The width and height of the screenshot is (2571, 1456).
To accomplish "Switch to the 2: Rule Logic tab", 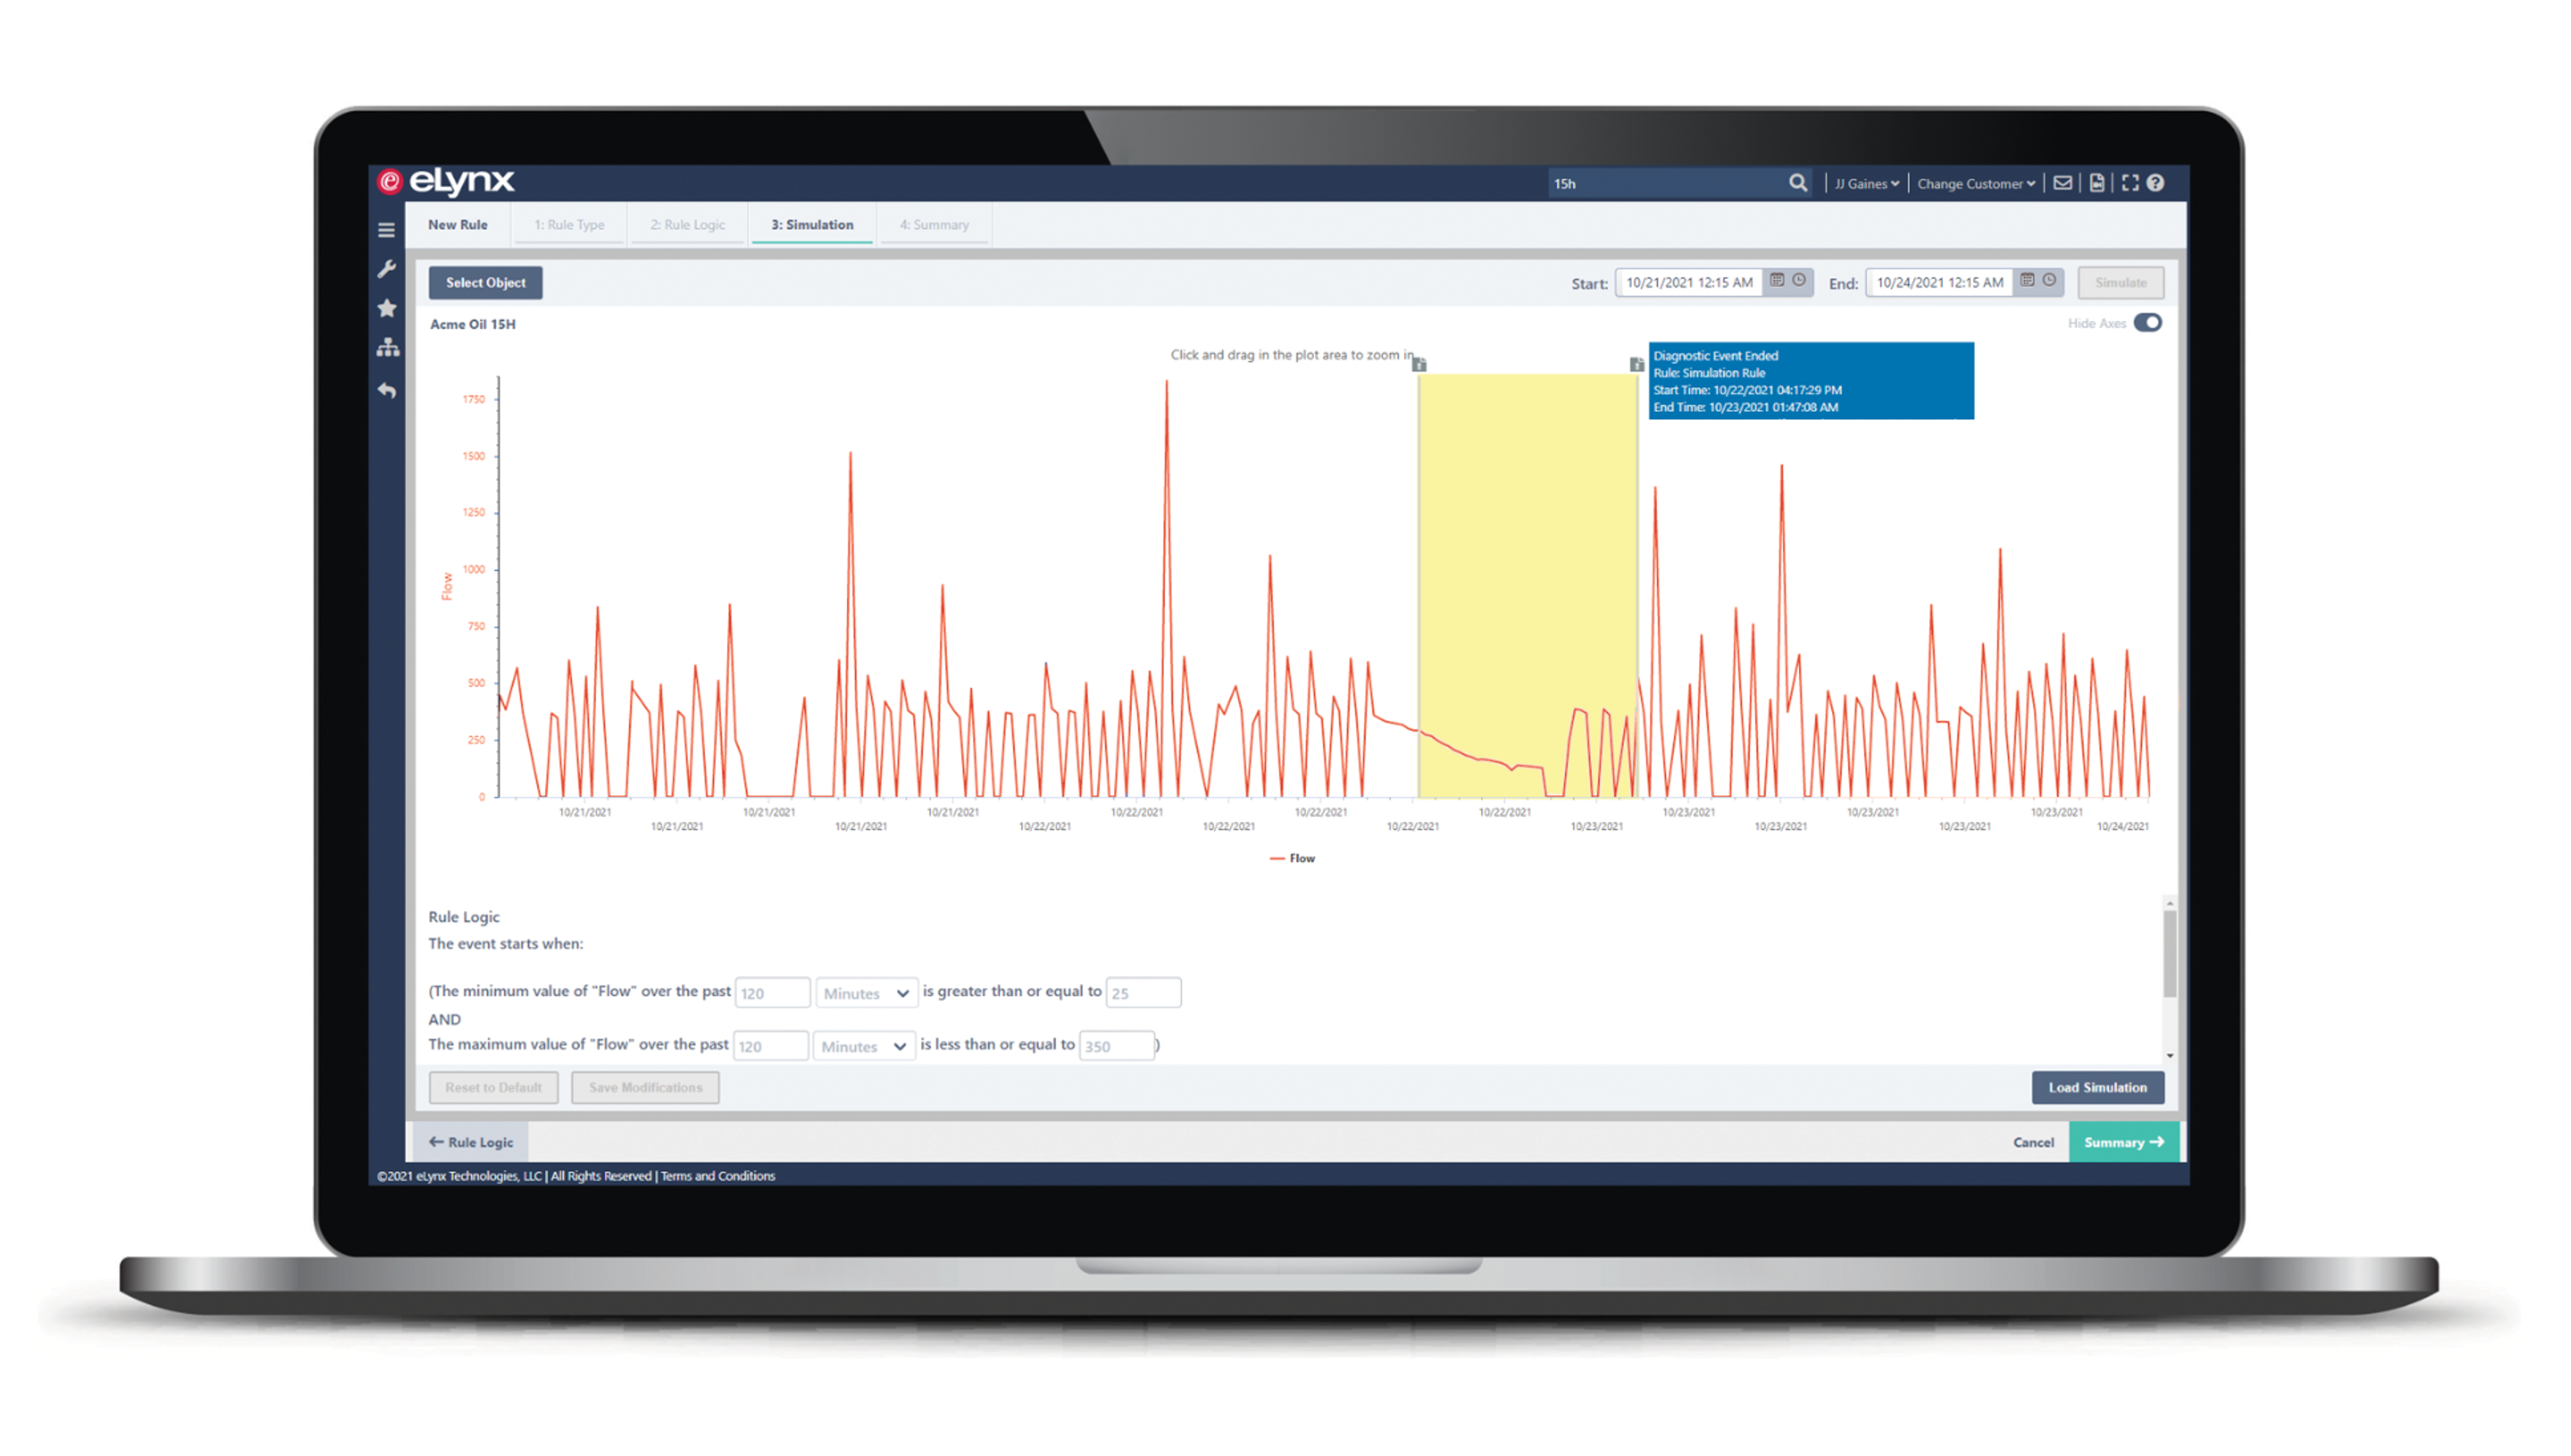I will [x=687, y=225].
